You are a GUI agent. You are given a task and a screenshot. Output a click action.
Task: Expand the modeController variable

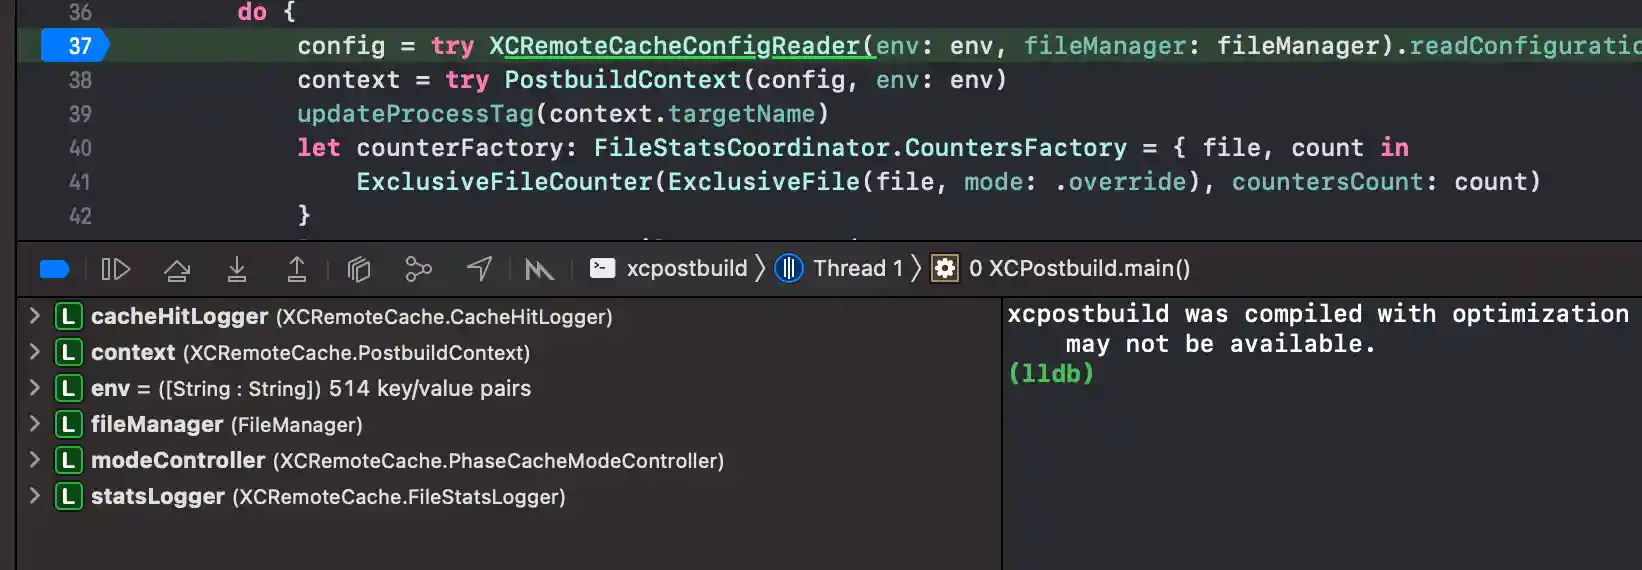35,460
